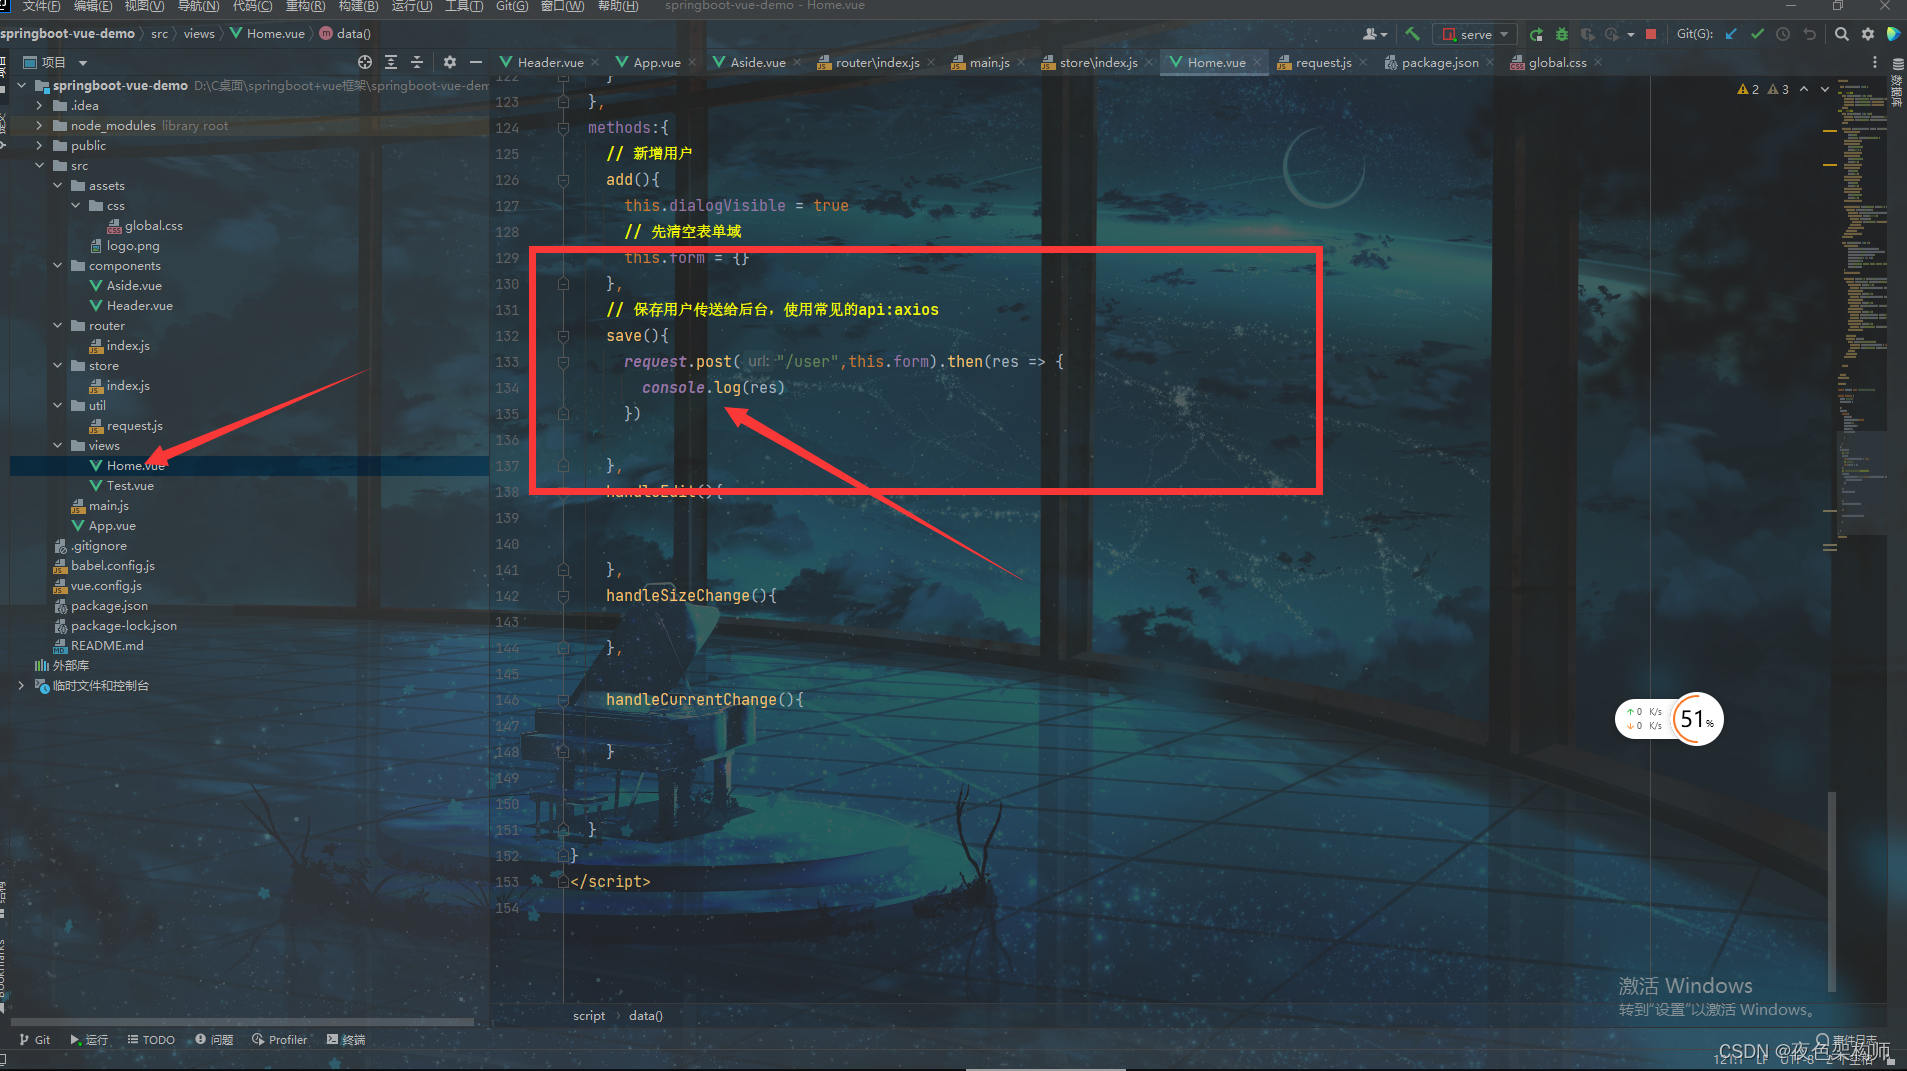
Task: Rerun the serve configuration
Action: pyautogui.click(x=1536, y=34)
